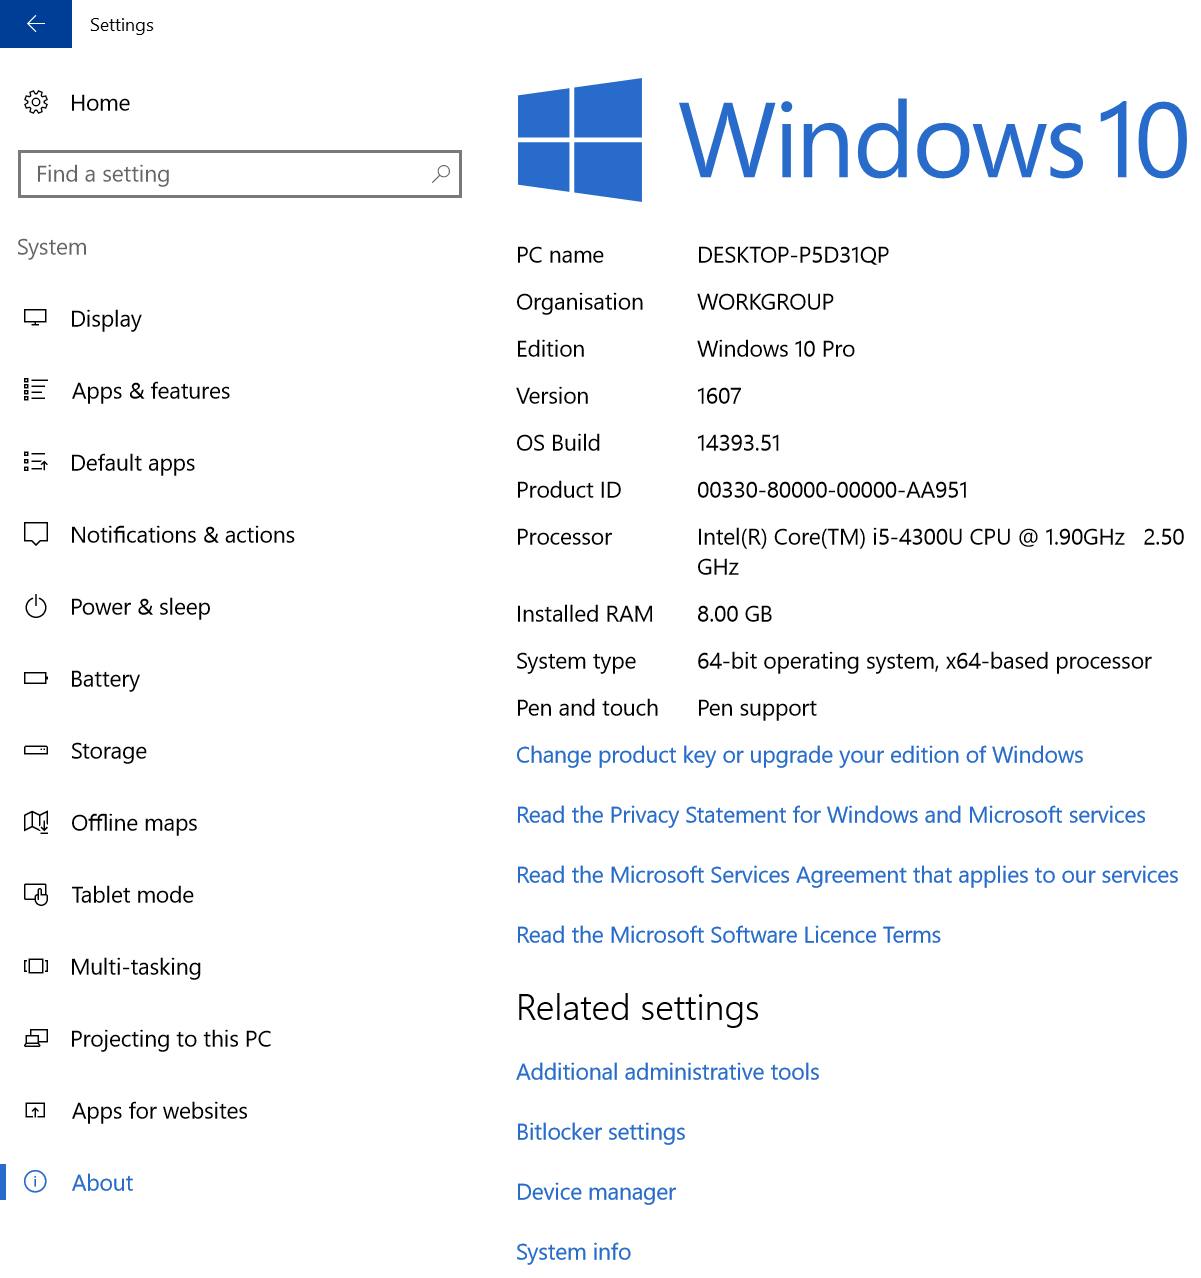
Task: Open Multi-tasking settings page
Action: coord(136,967)
